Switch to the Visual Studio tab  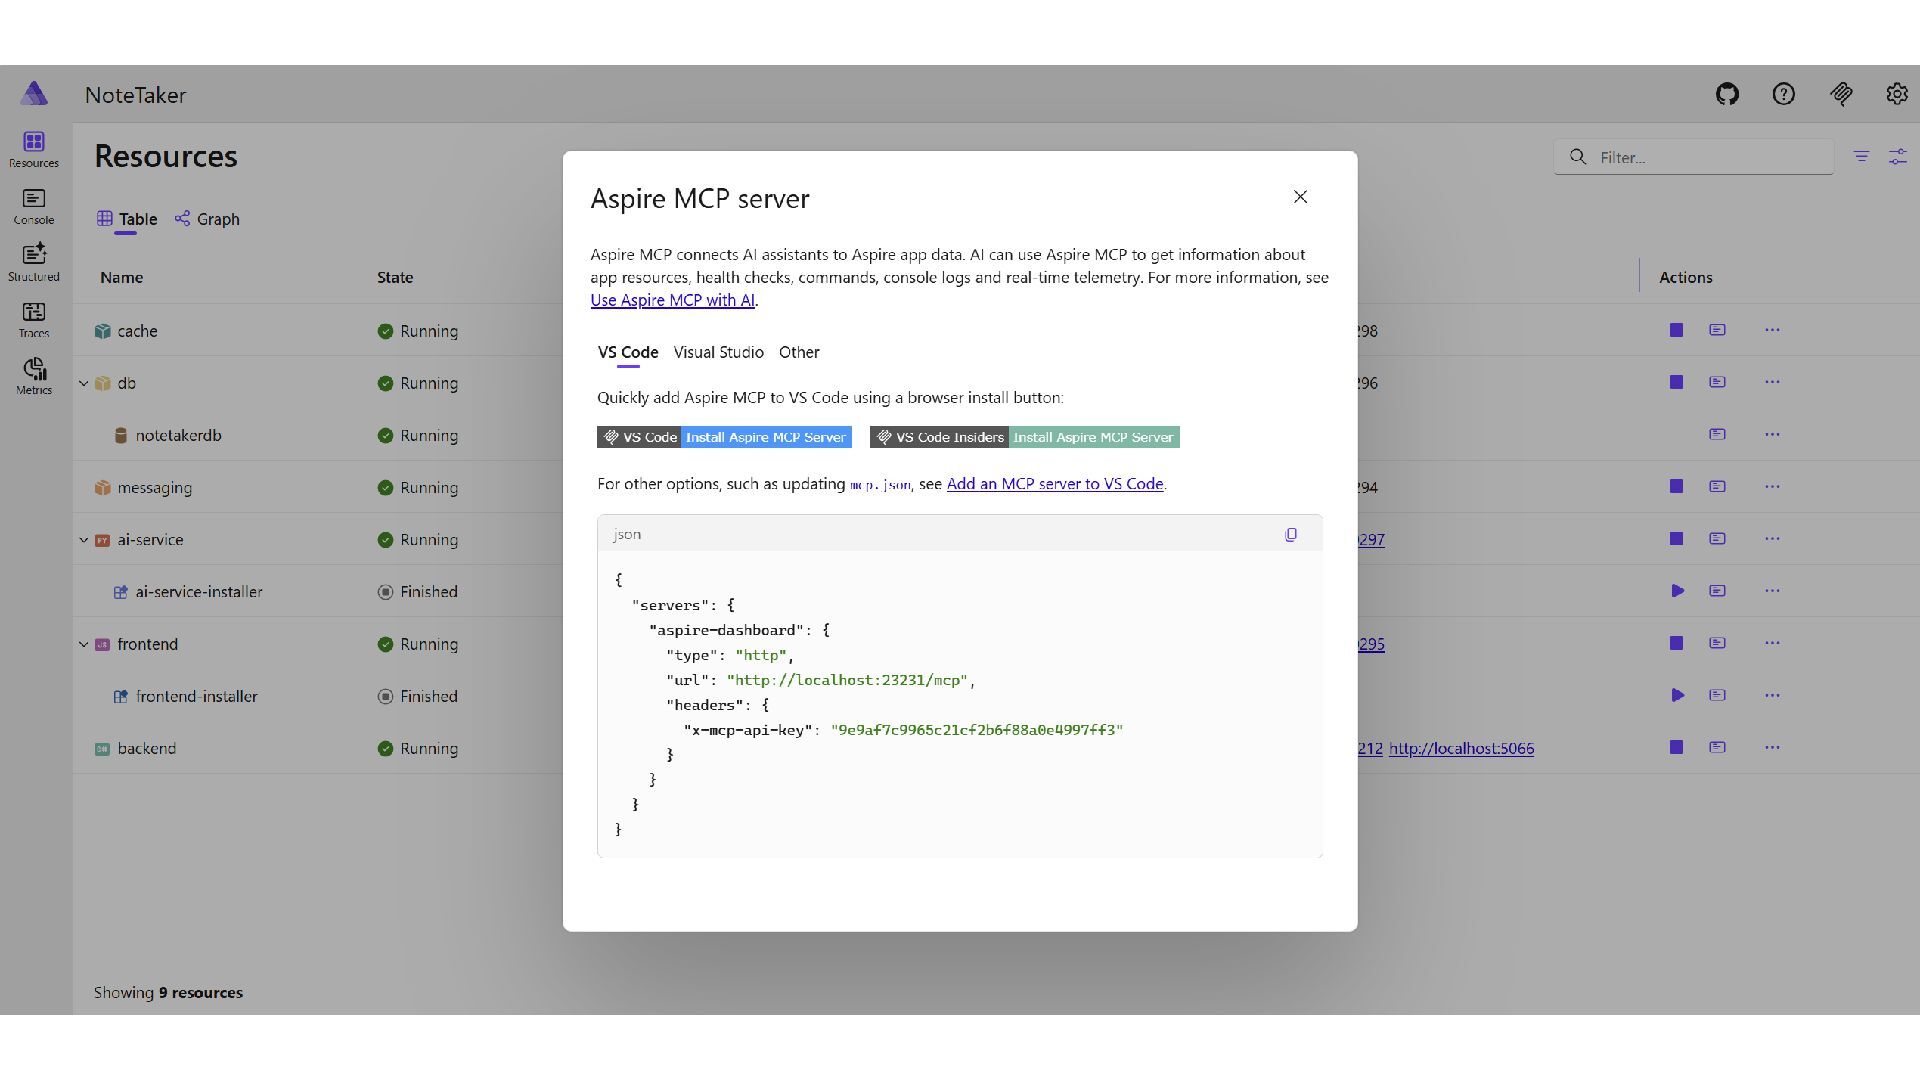[x=718, y=352]
